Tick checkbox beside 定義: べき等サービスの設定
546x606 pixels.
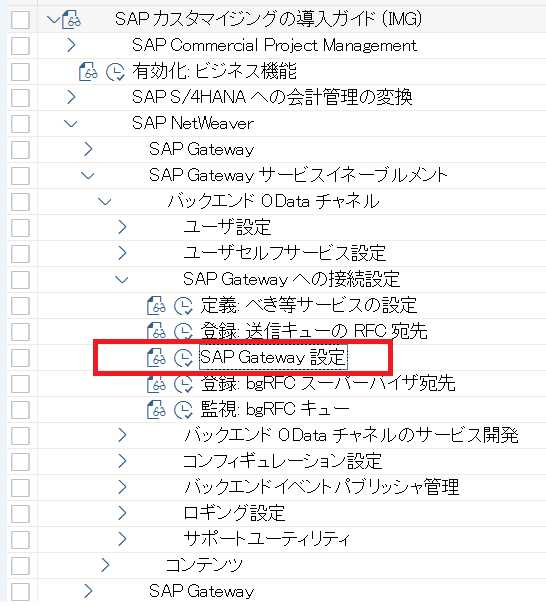[20, 306]
